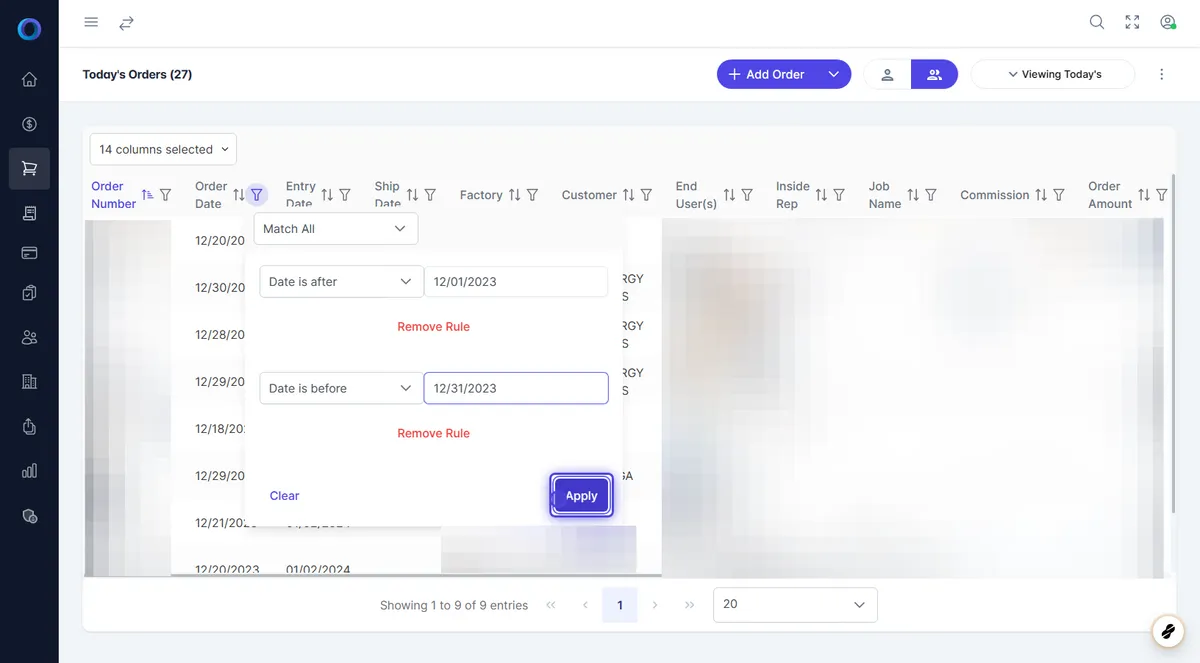The image size is (1200, 663).
Task: Open Order Number filter funnel icon
Action: tap(166, 195)
